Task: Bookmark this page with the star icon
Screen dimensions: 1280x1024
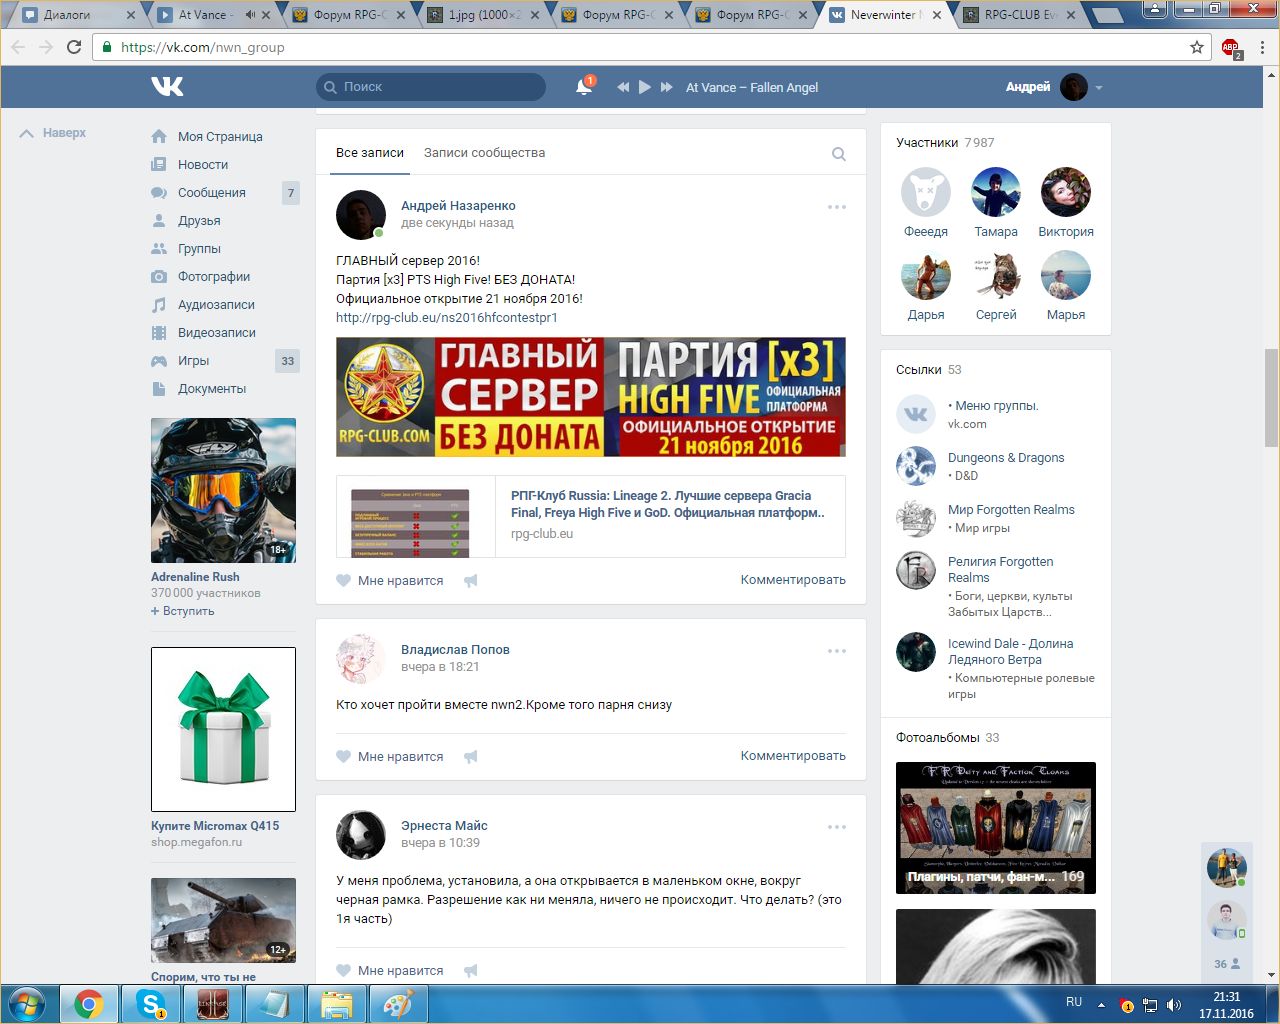Action: 1197,47
